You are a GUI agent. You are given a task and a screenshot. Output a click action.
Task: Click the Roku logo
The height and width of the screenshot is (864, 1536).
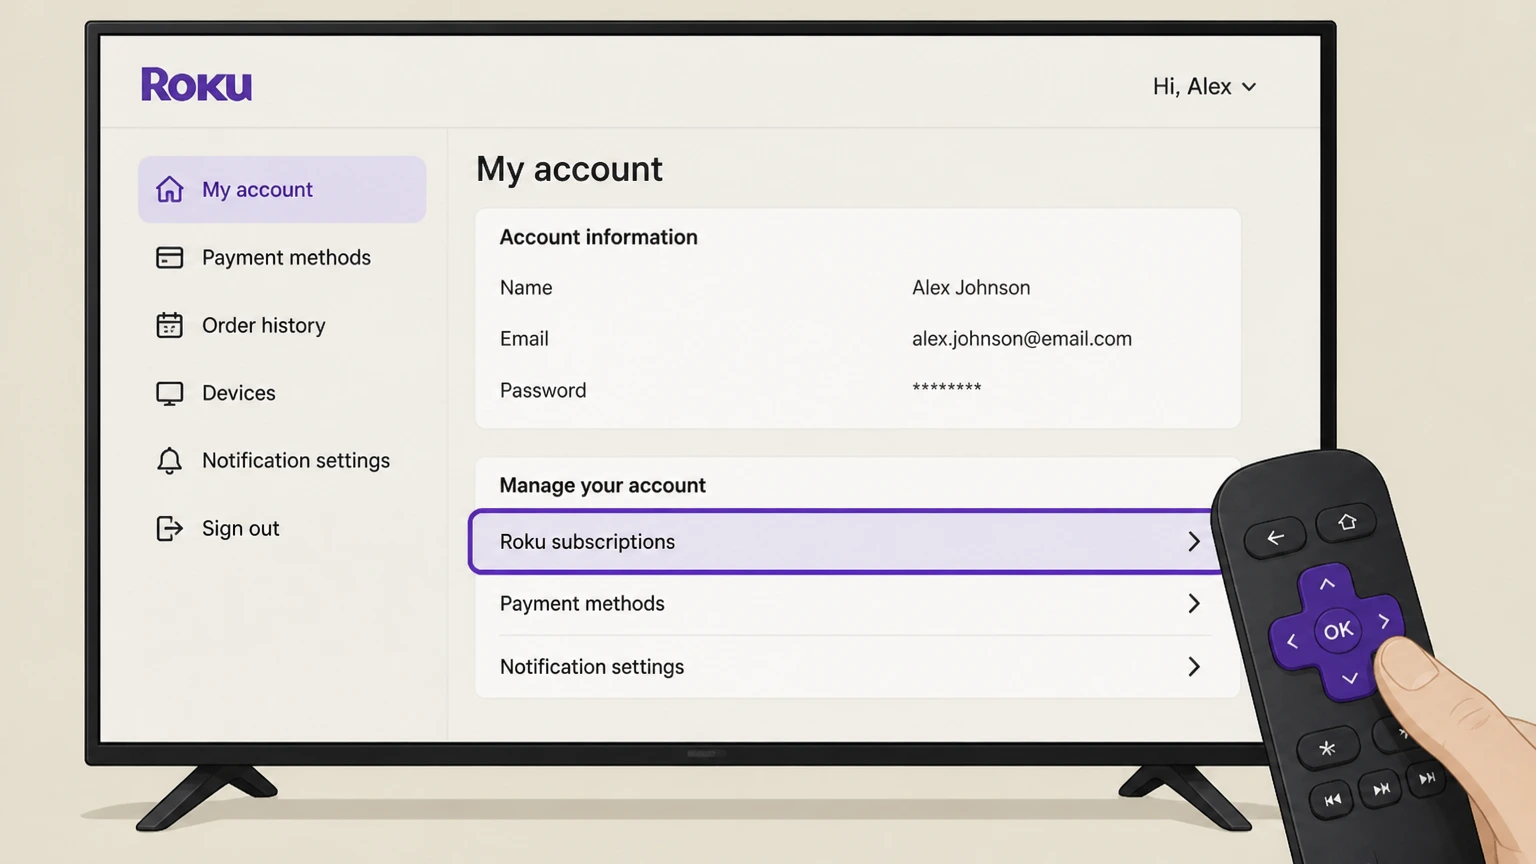pos(196,85)
